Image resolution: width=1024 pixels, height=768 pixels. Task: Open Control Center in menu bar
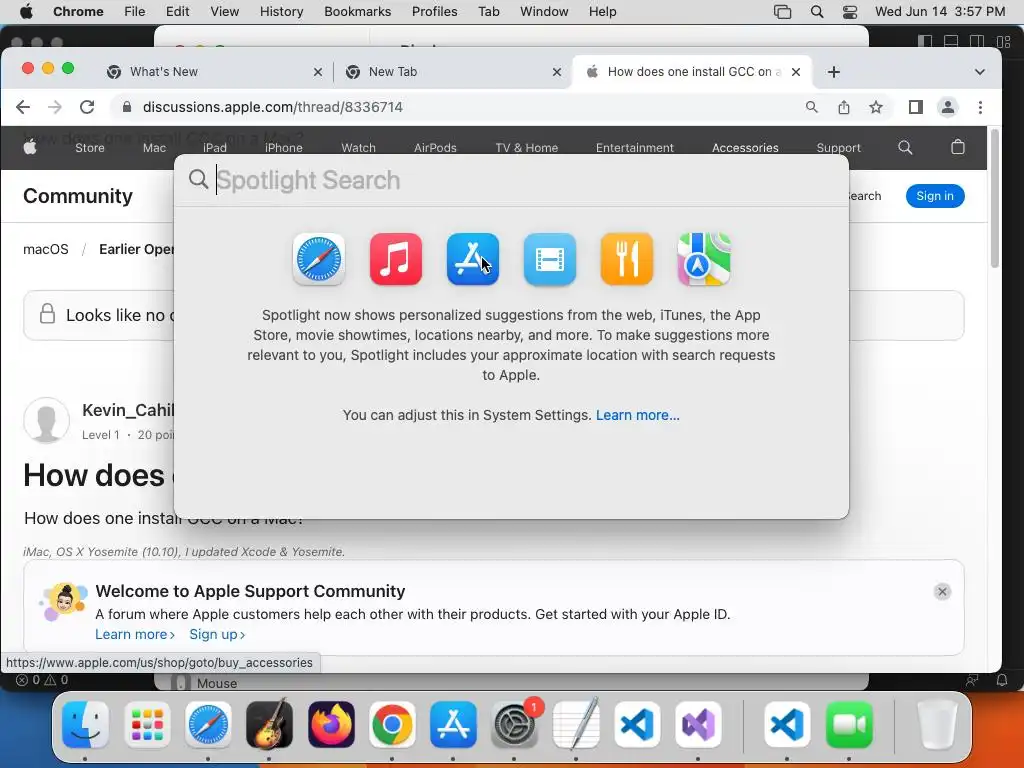click(850, 12)
